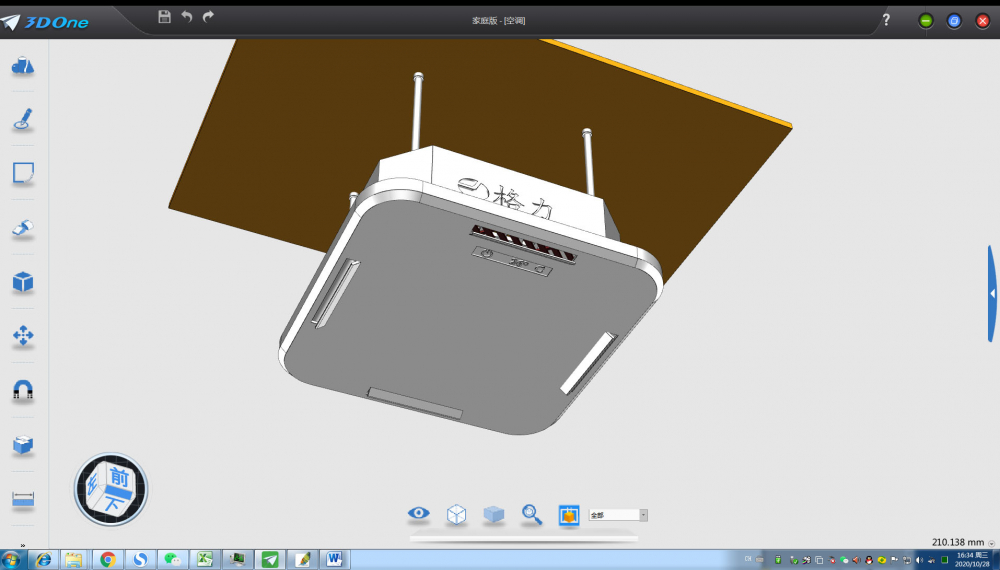Open the basic solids shapes tool
This screenshot has height=570, width=1000.
pyautogui.click(x=23, y=66)
